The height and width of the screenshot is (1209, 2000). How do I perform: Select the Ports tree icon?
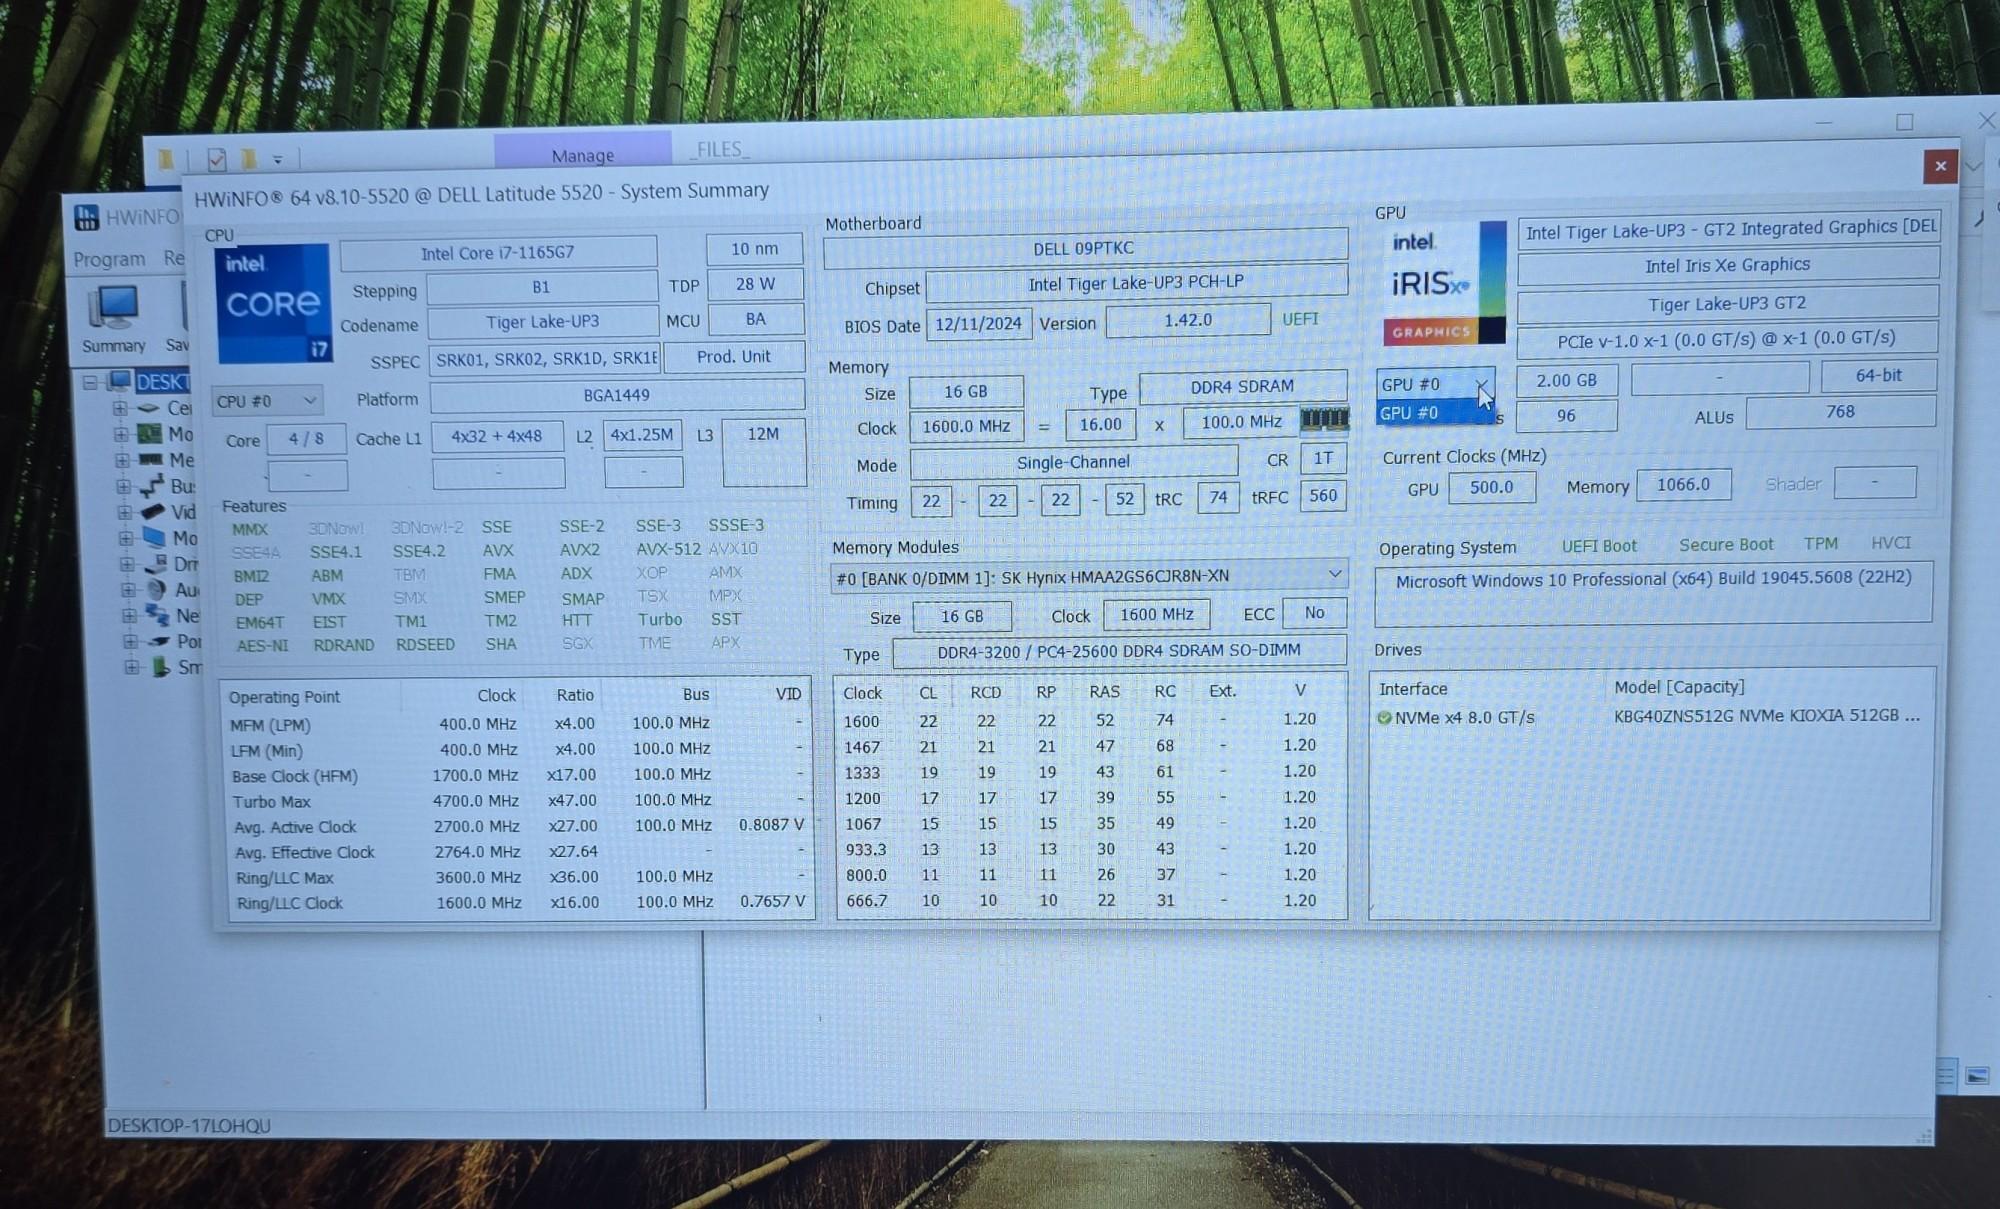coord(158,641)
